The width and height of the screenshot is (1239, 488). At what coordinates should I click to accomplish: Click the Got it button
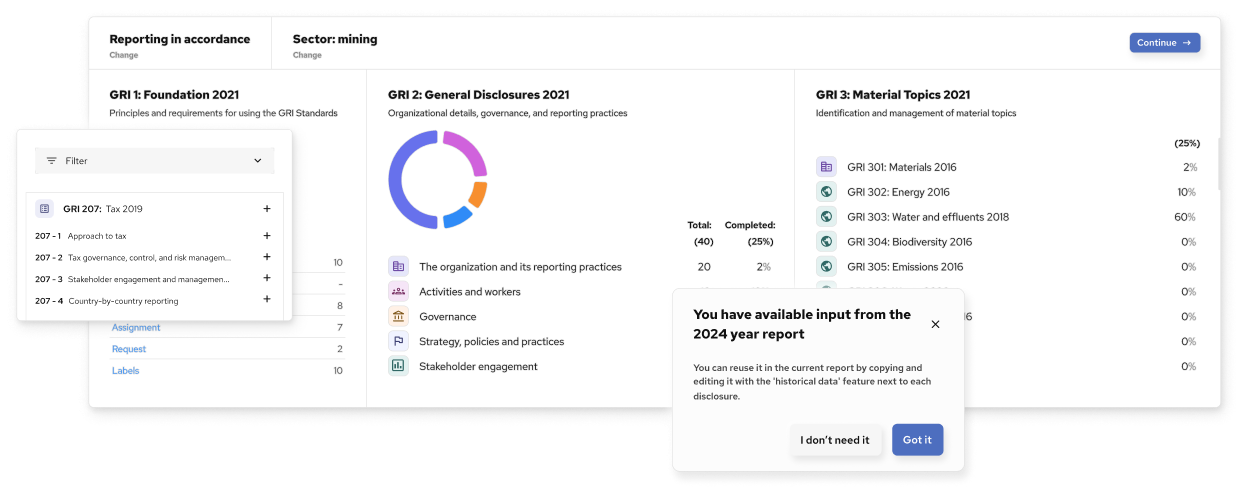click(917, 440)
